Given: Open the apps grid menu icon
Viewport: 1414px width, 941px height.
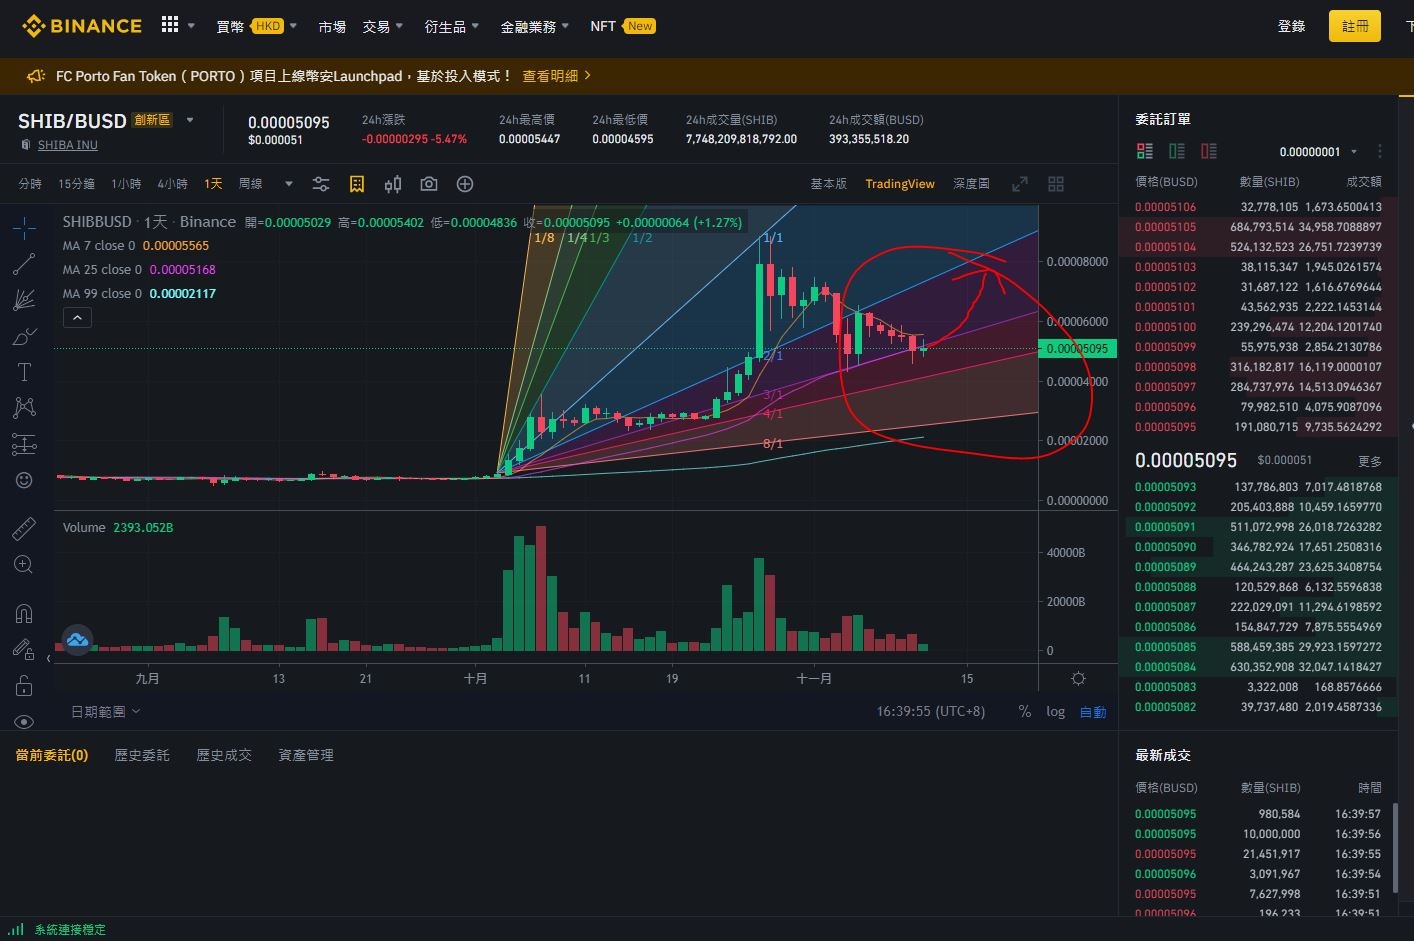Looking at the screenshot, I should point(170,25).
